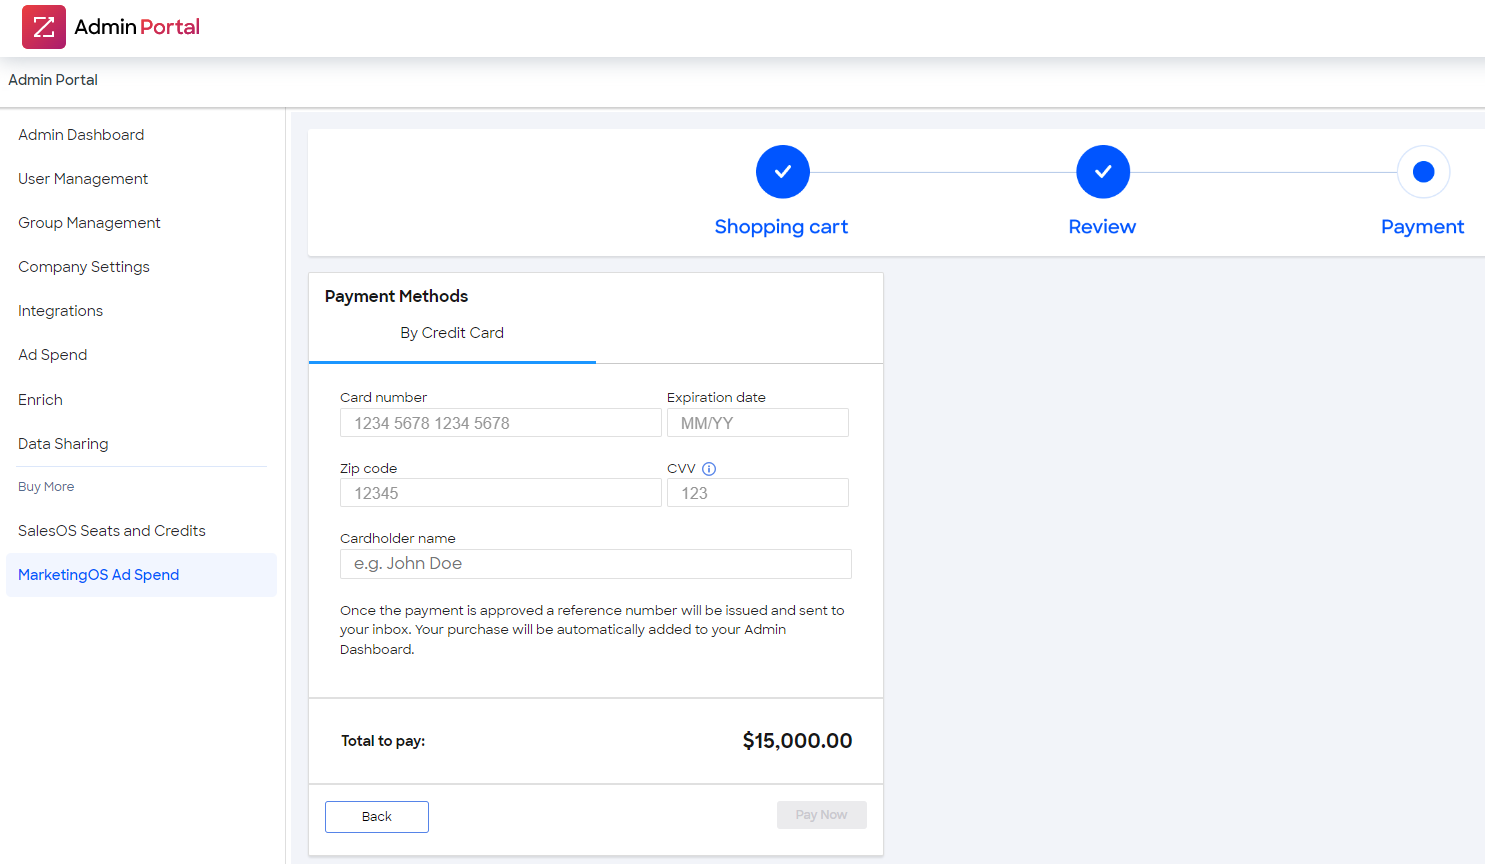This screenshot has width=1485, height=864.
Task: Click the red Z Admin Portal logo
Action: 44,27
